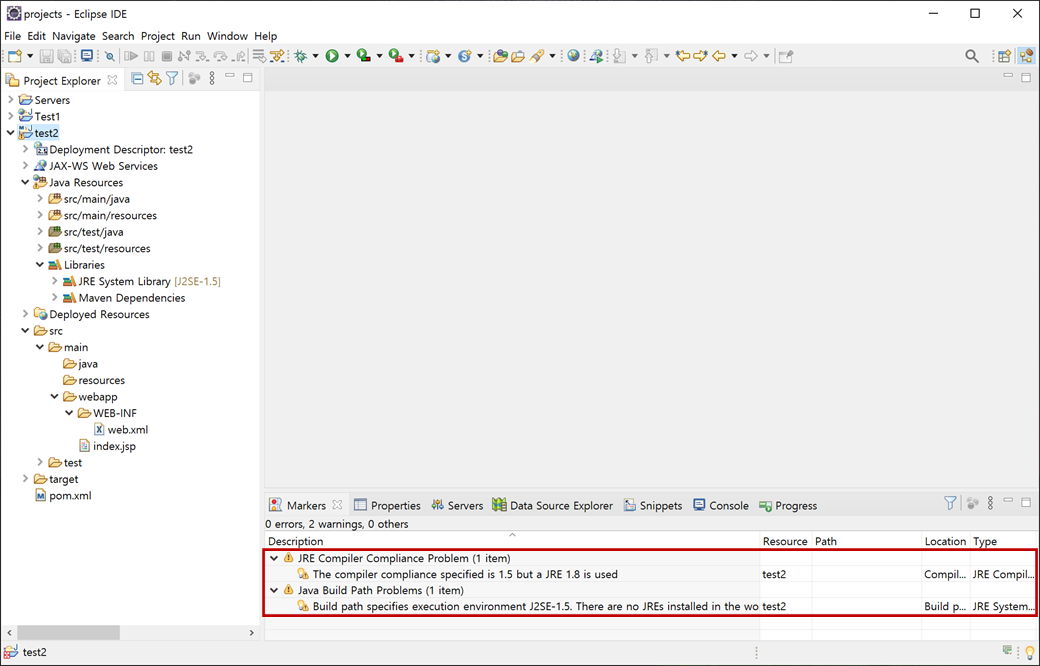
Task: Toggle Skip All Breakpoints in toolbar
Action: (x=109, y=56)
